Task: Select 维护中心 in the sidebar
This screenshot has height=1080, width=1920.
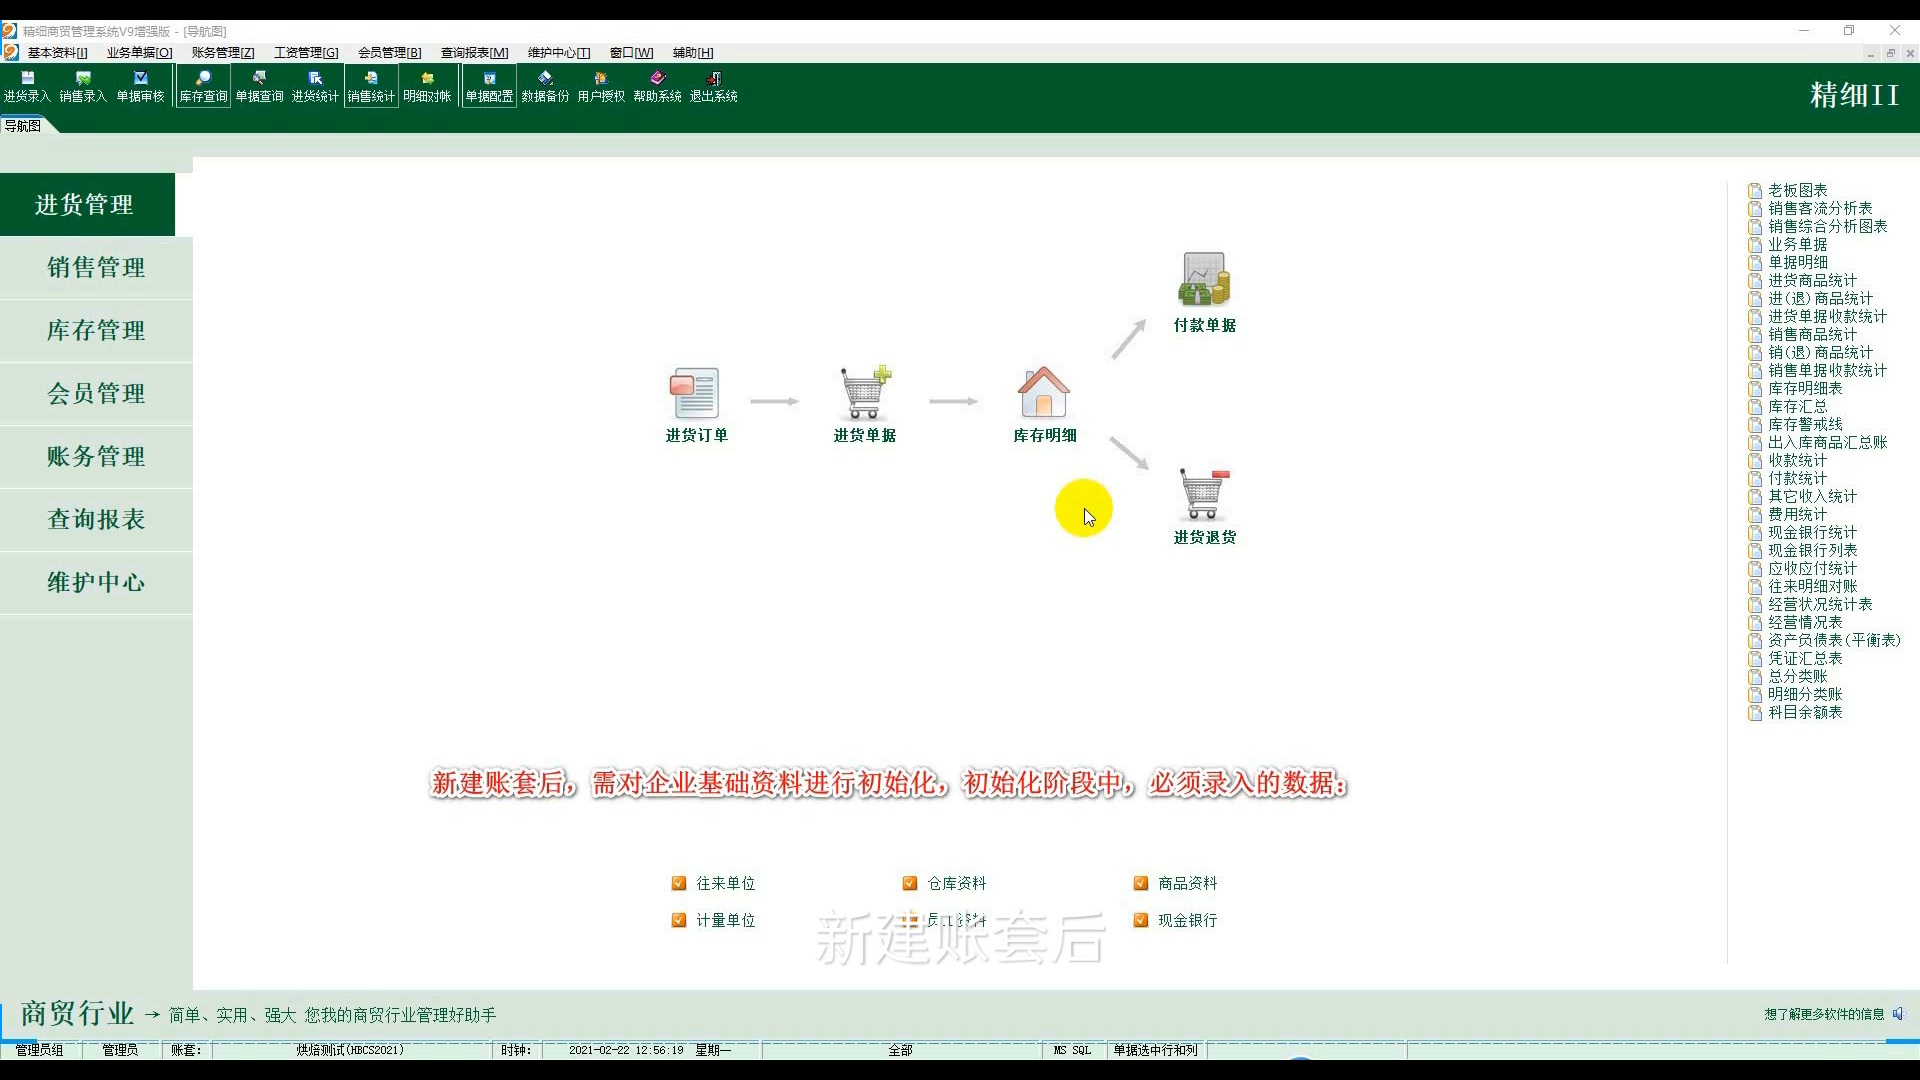Action: [x=96, y=582]
